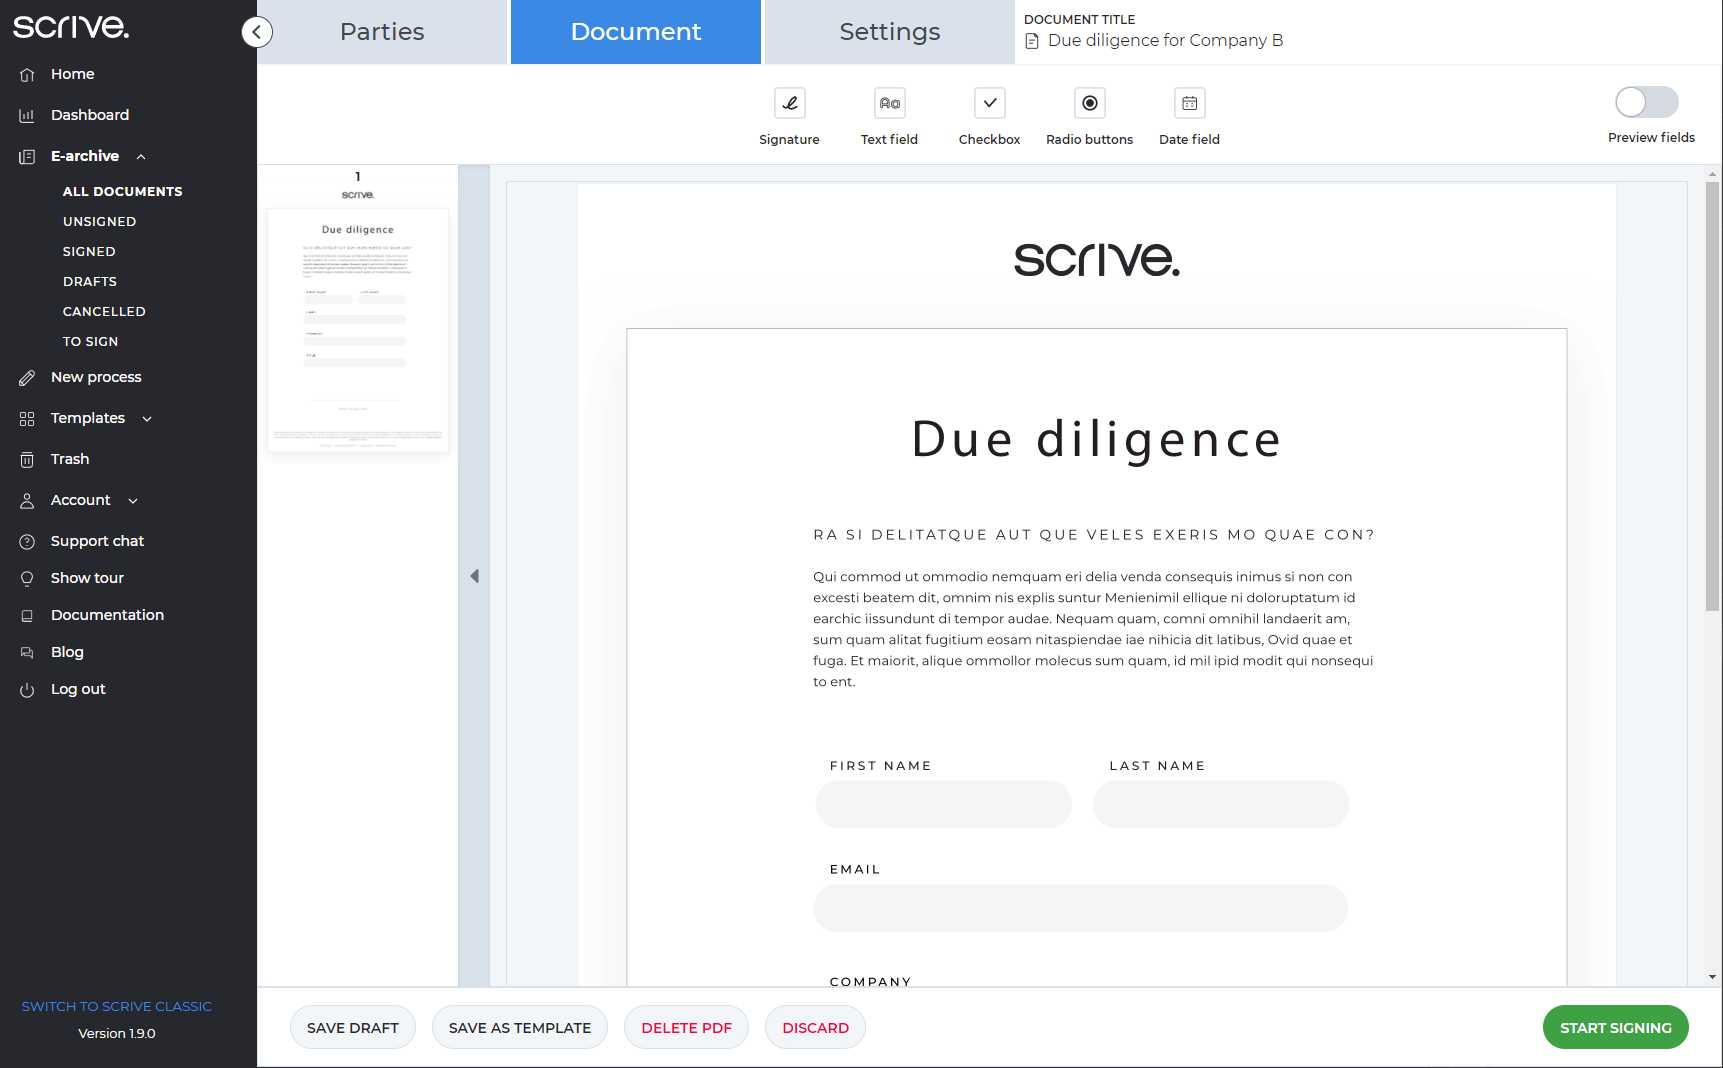Click Switch to Scrive Classic link
Viewport: 1723px width, 1068px height.
point(117,1006)
